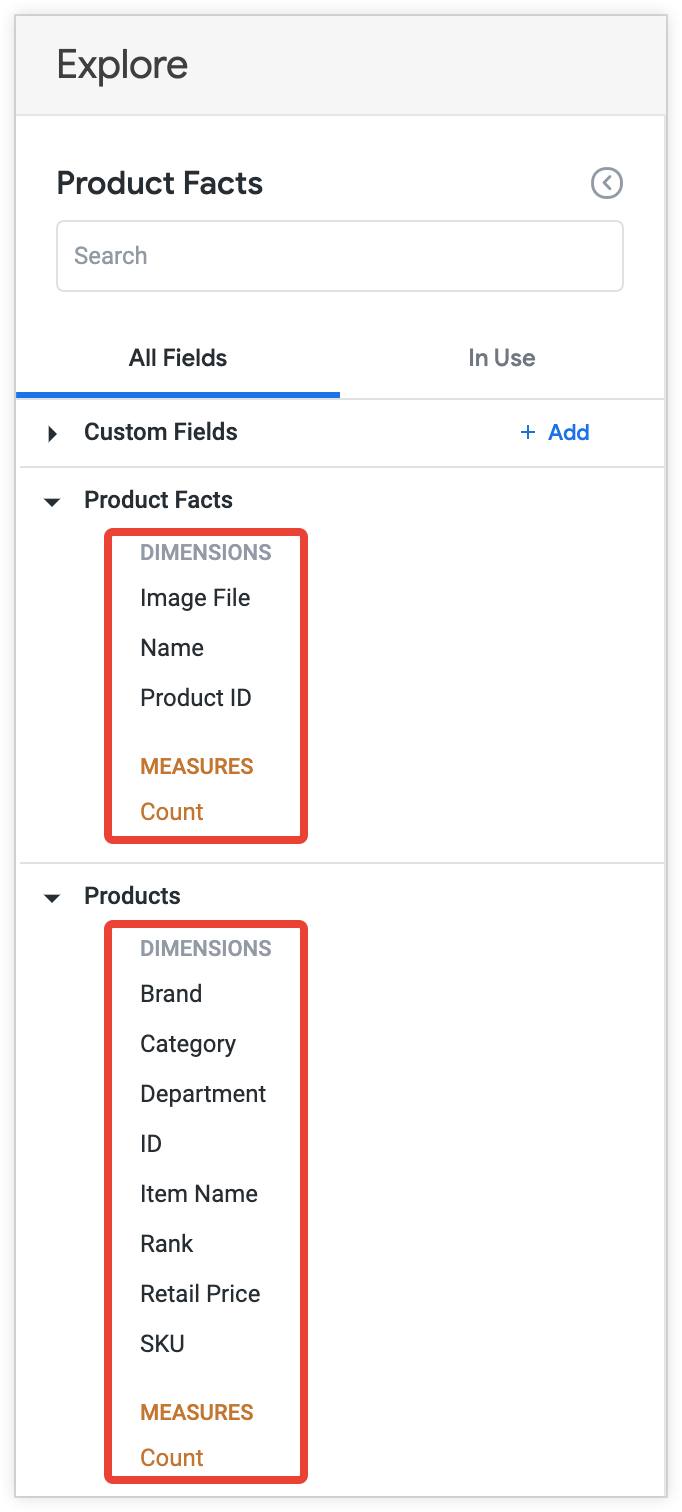
Task: Select the Rank dimension
Action: [x=166, y=1243]
